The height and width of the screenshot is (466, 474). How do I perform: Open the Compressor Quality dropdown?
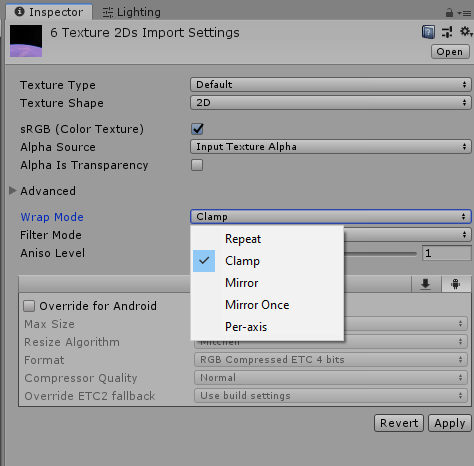click(331, 378)
